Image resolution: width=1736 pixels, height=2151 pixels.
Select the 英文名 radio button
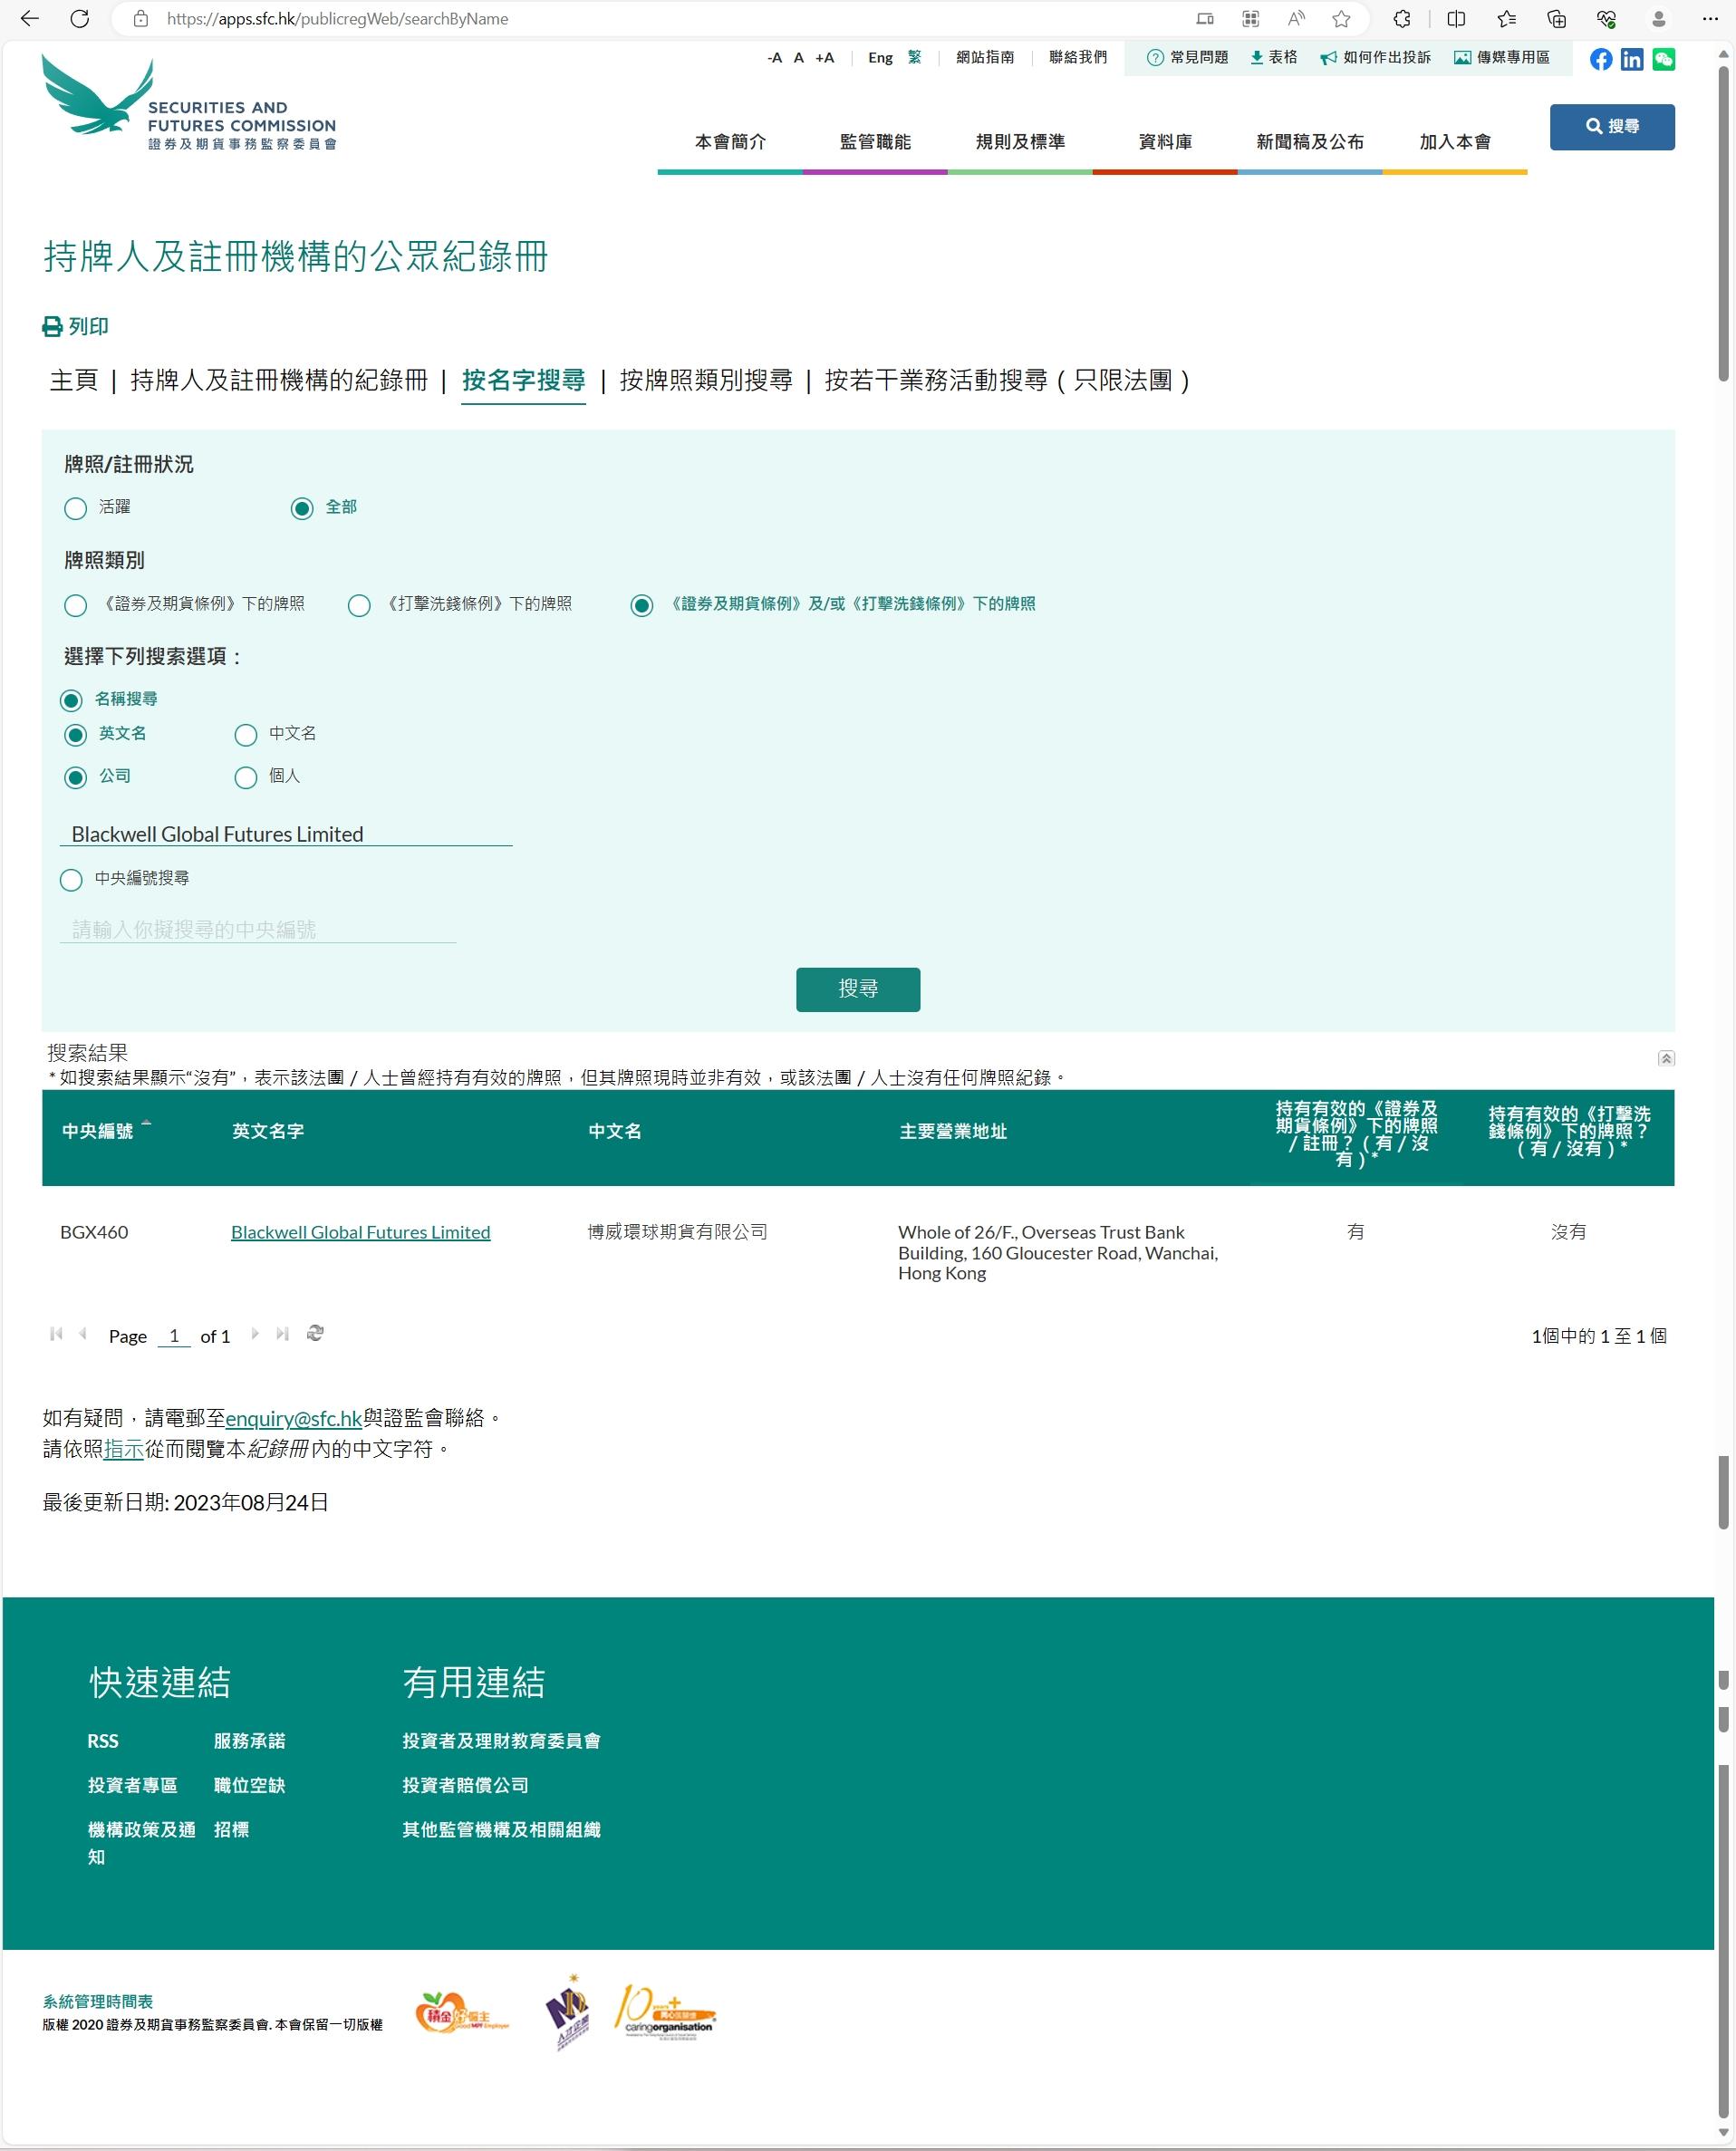point(75,735)
